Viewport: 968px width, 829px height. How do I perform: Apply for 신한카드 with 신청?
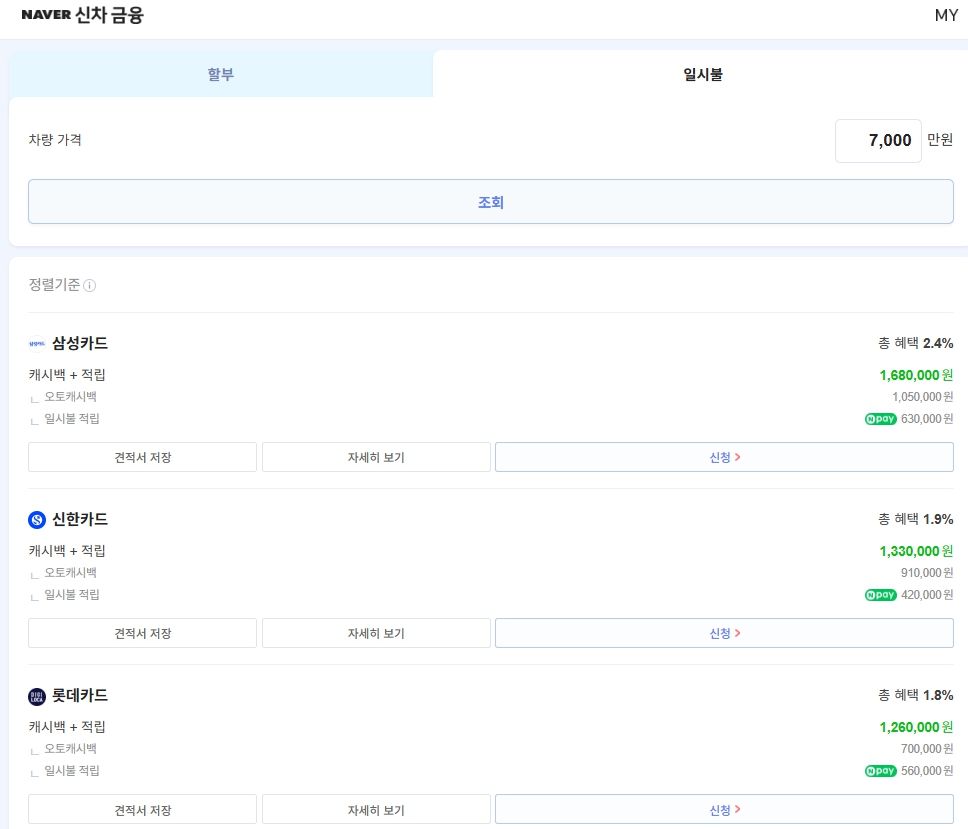click(724, 633)
